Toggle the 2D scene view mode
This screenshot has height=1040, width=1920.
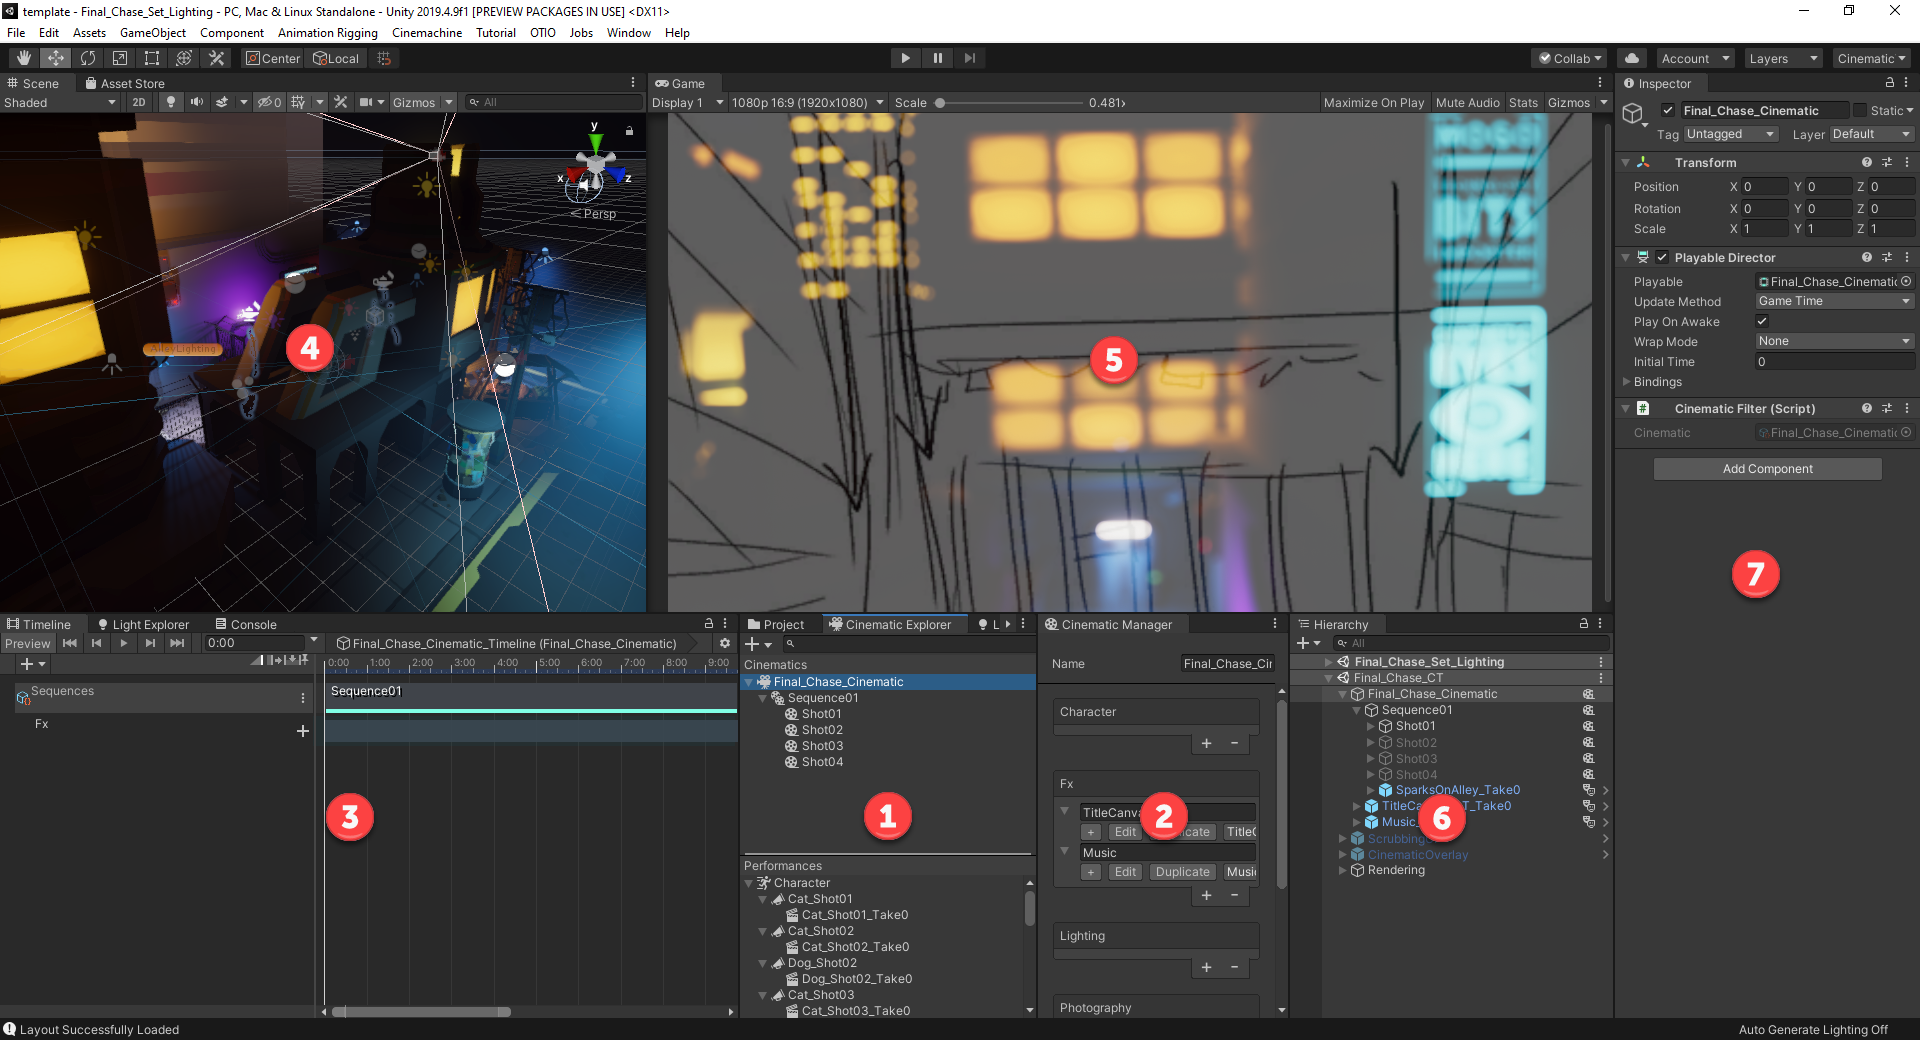click(139, 102)
